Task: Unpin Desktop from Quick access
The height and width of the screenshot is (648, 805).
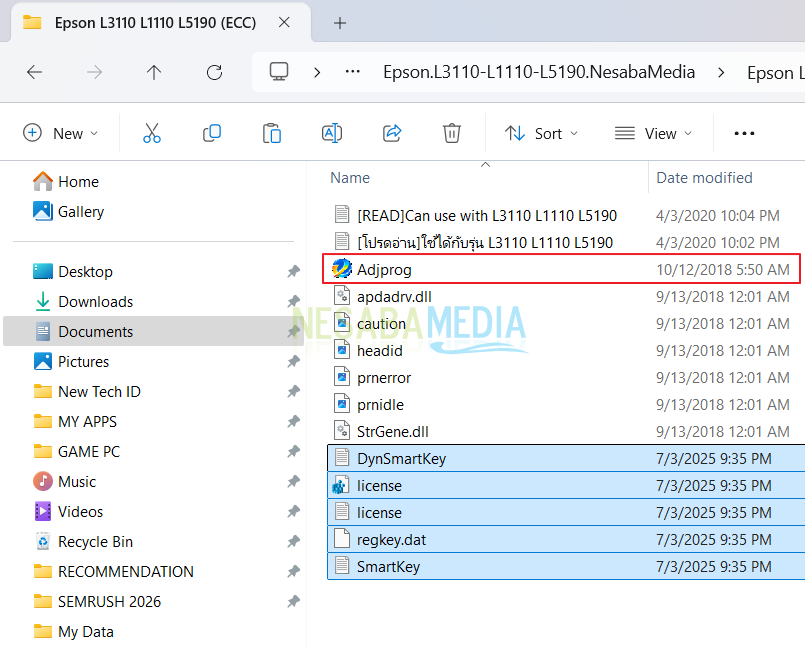Action: [x=293, y=272]
